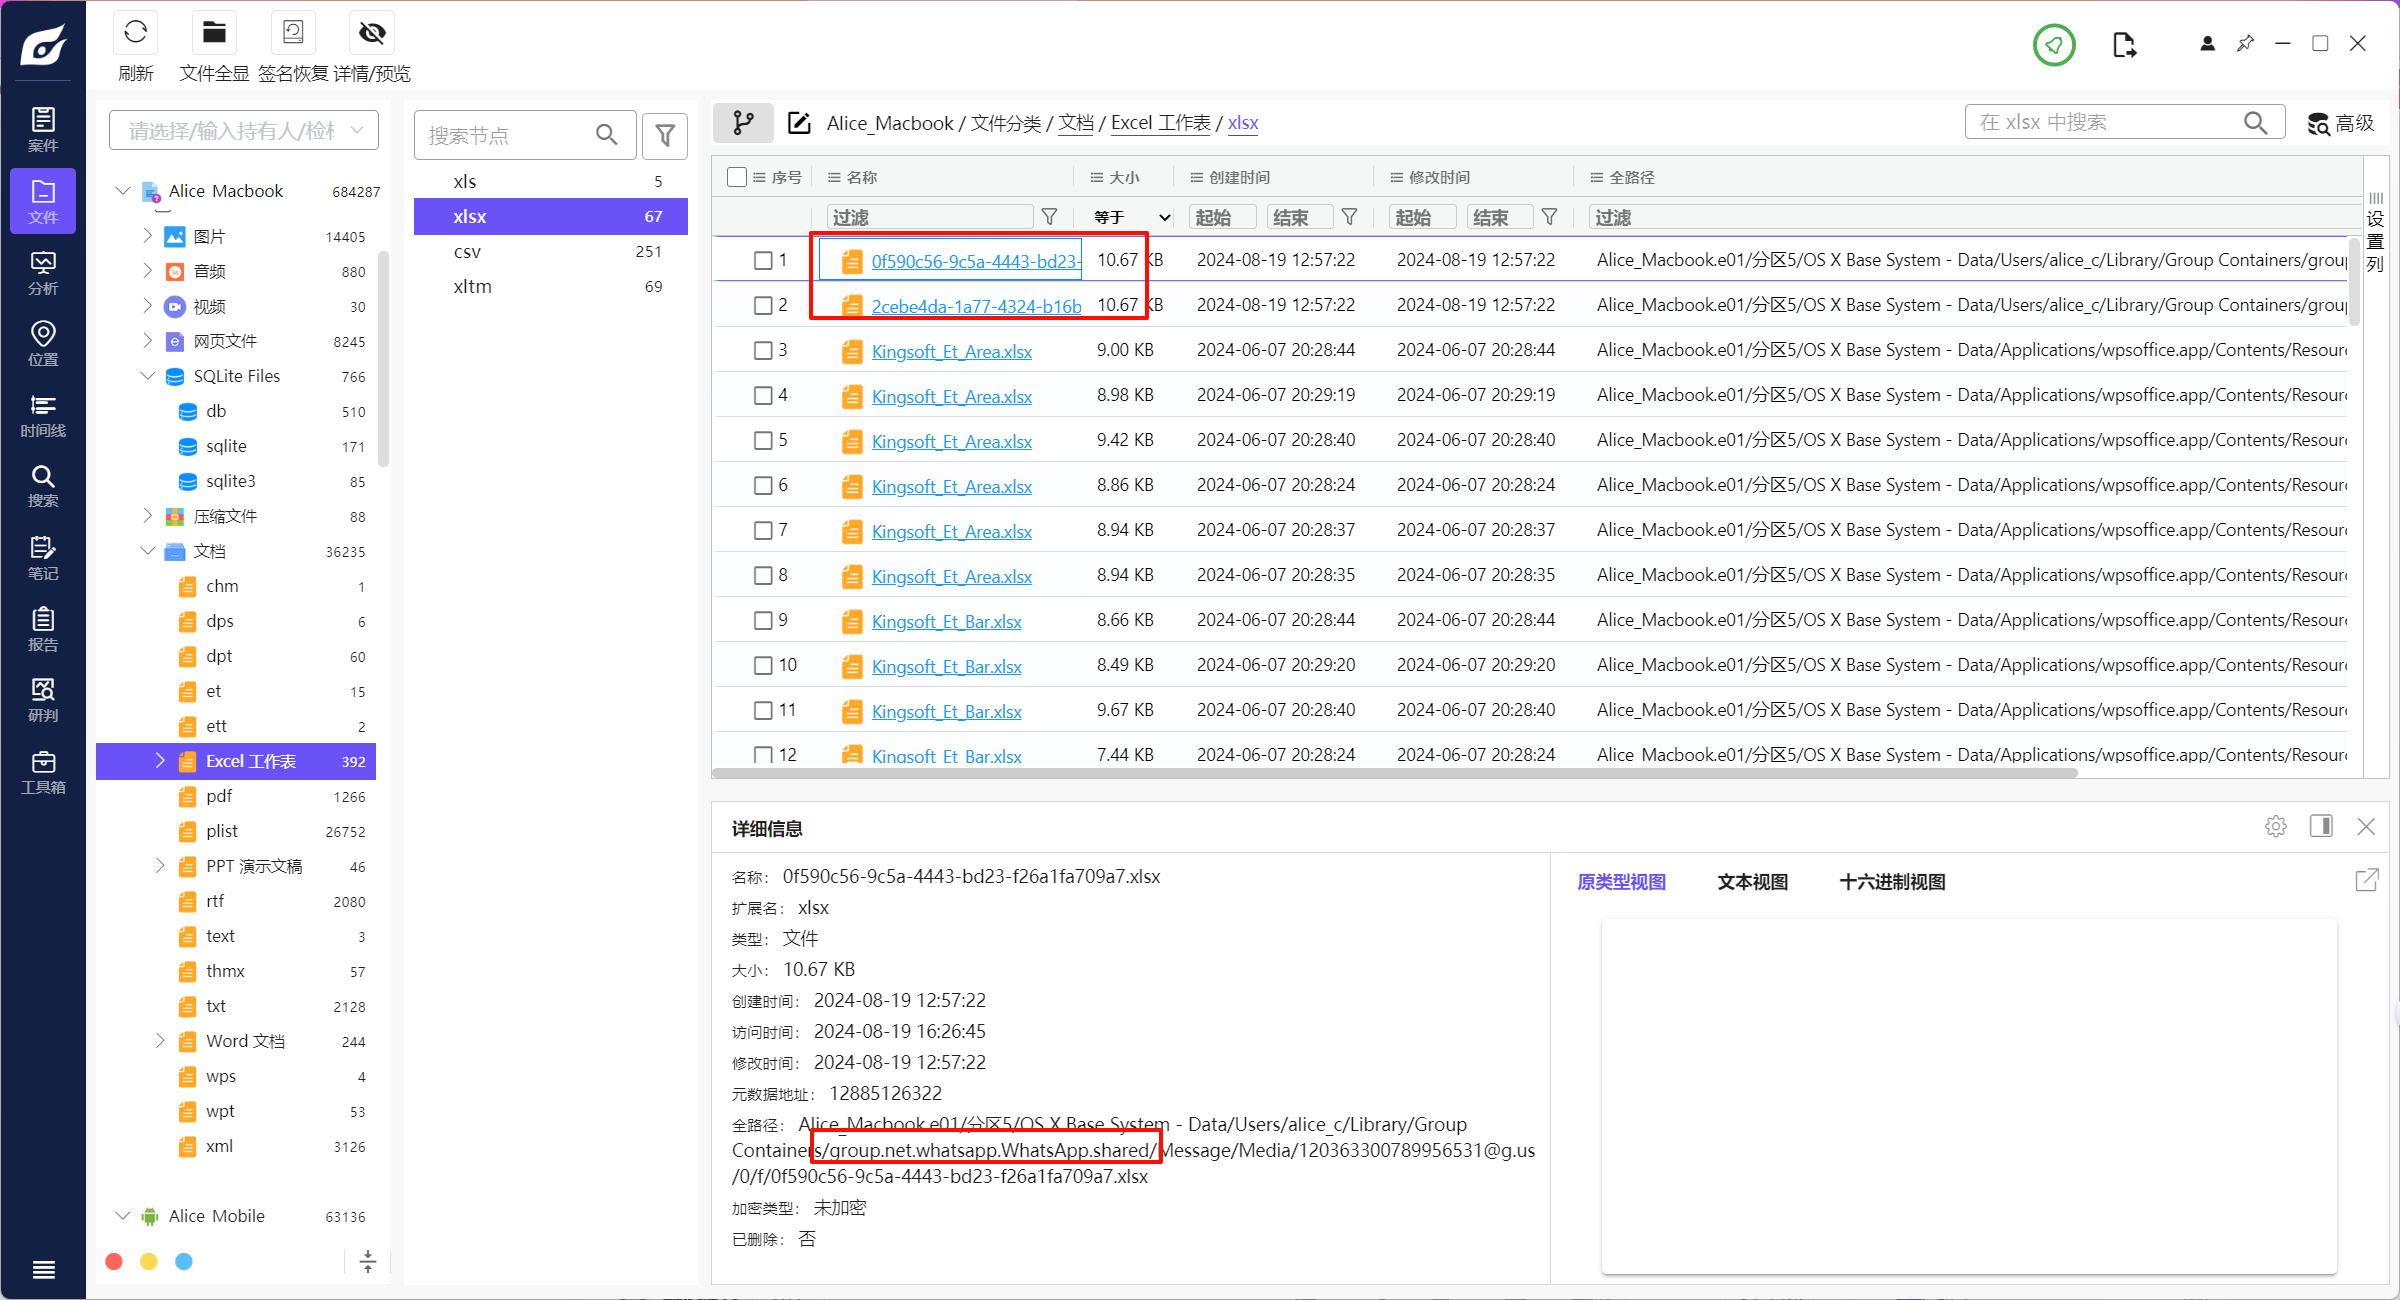Click the filter funnel beside node search

coord(665,135)
